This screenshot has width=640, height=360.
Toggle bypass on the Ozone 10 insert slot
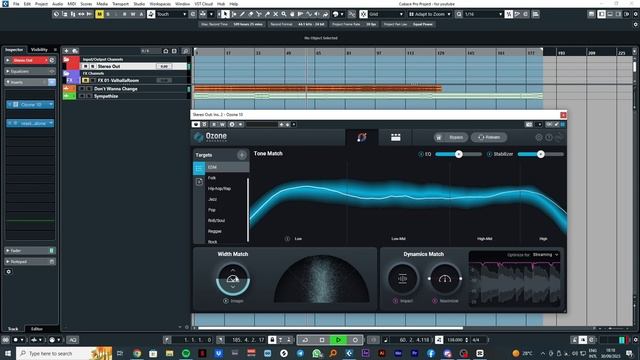pyautogui.click(x=10, y=104)
